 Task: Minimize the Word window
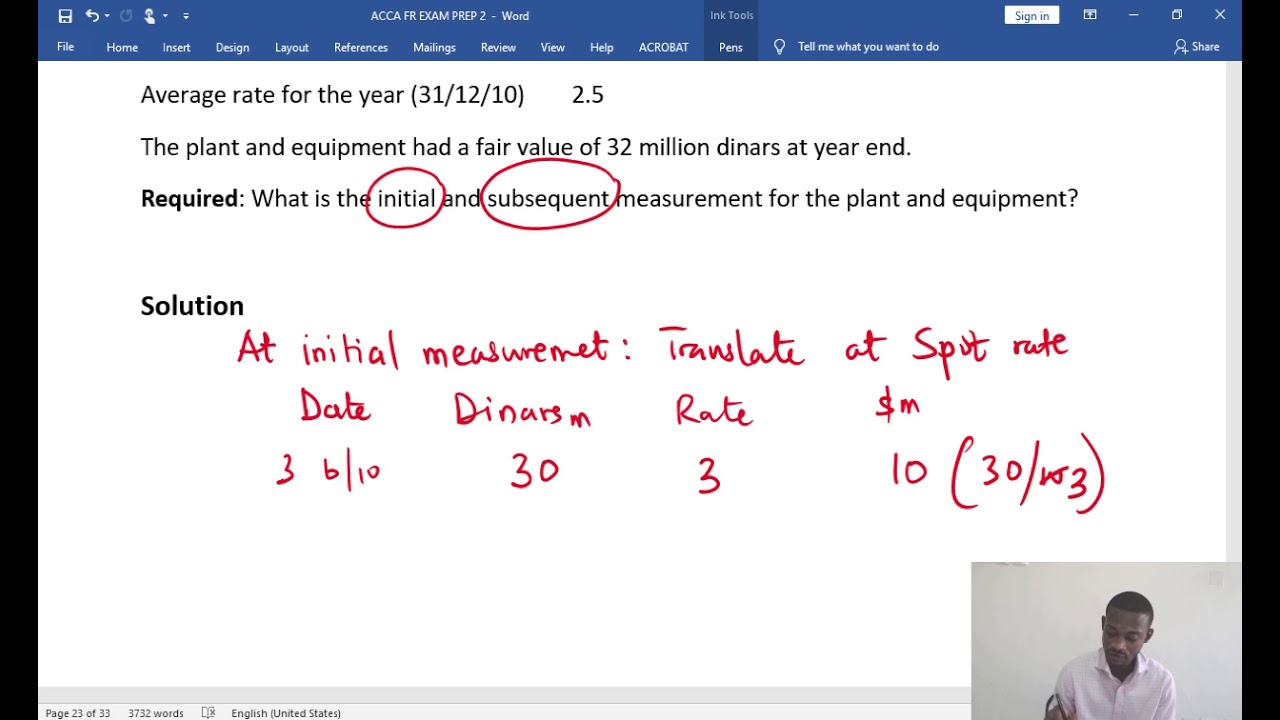click(1133, 15)
